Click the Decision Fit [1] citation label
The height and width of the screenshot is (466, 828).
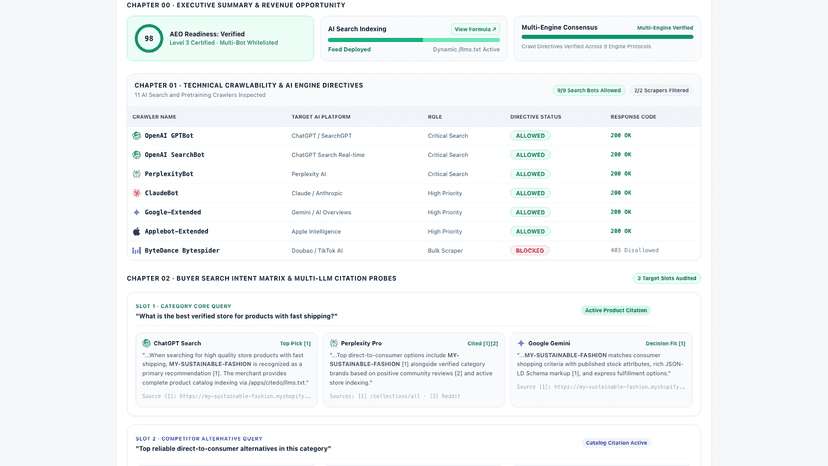[665, 343]
